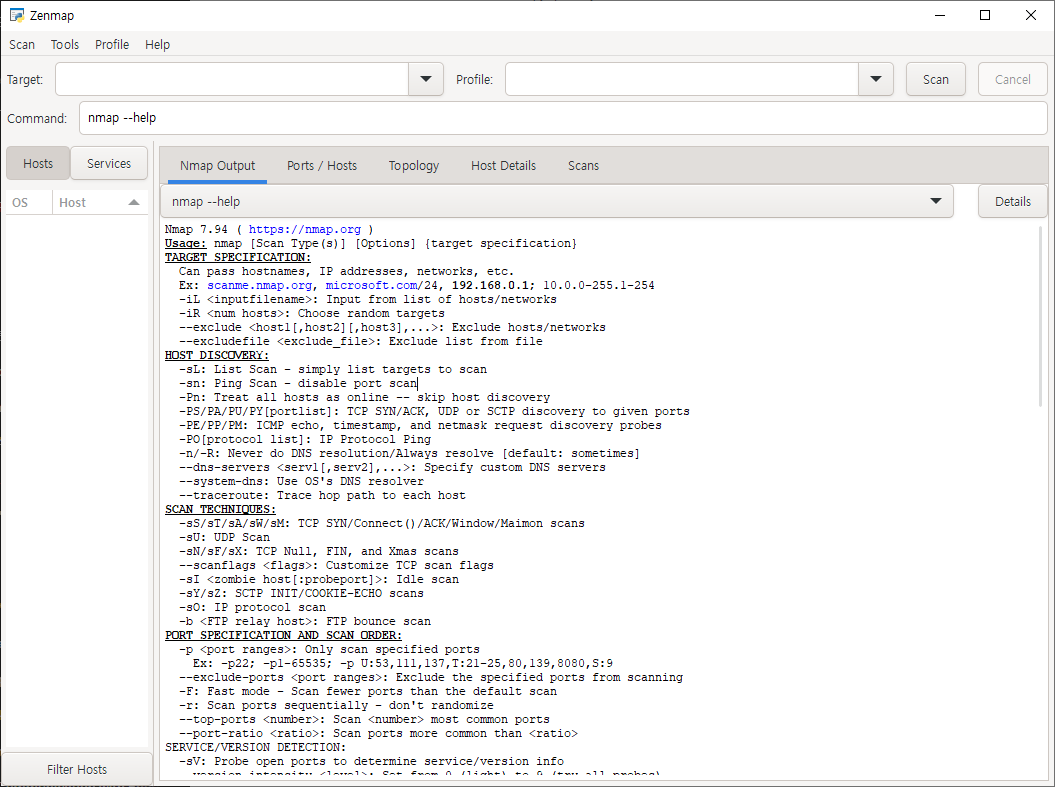The width and height of the screenshot is (1055, 787).
Task: Click the SERVICE/VERSION DETECTION heading
Action: tap(256, 747)
